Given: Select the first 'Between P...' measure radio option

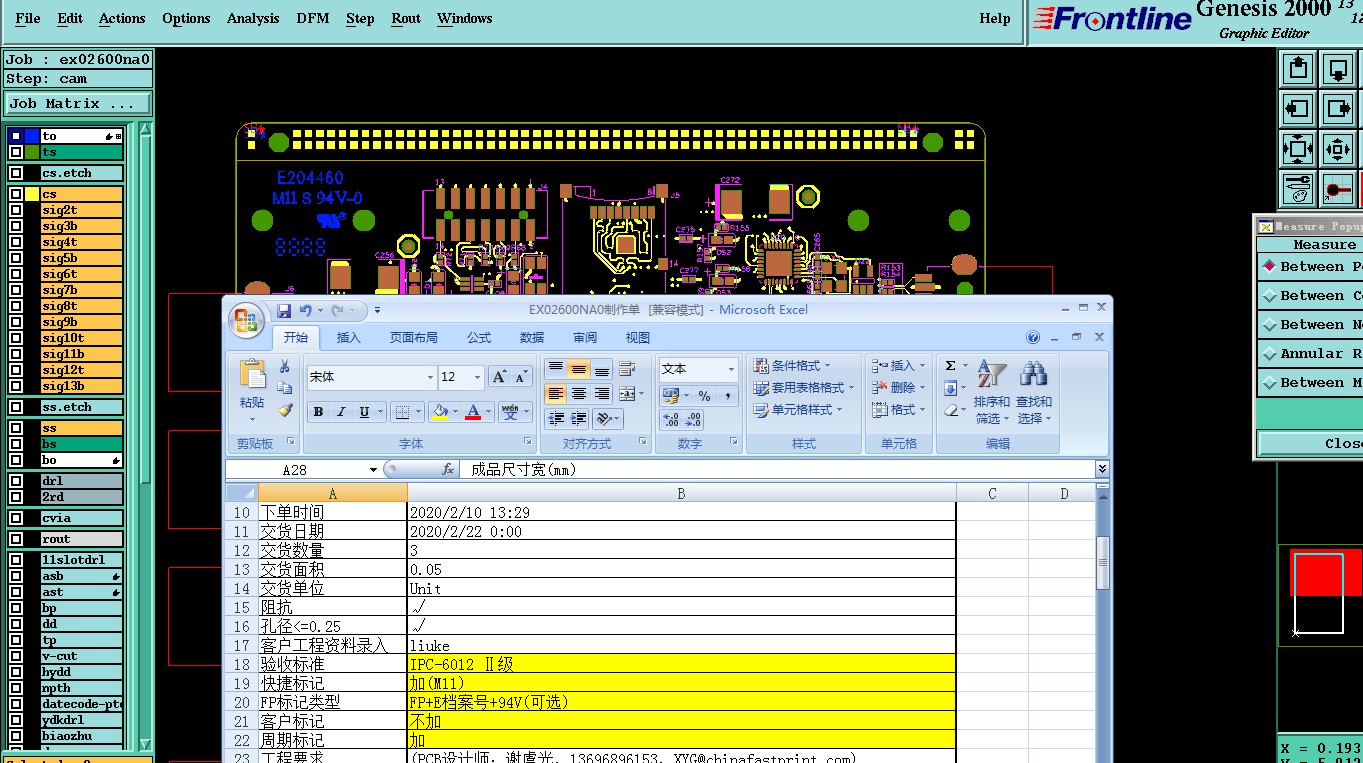Looking at the screenshot, I should point(1270,266).
